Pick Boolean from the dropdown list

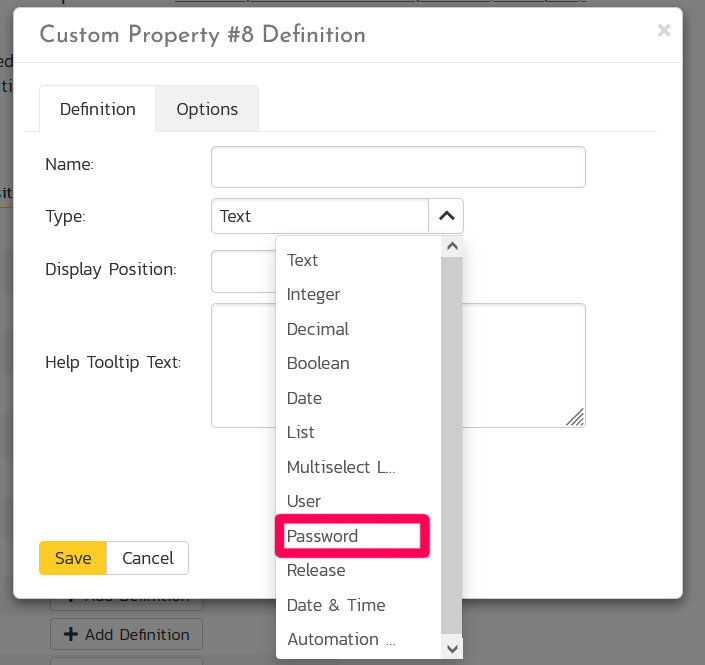coord(318,363)
